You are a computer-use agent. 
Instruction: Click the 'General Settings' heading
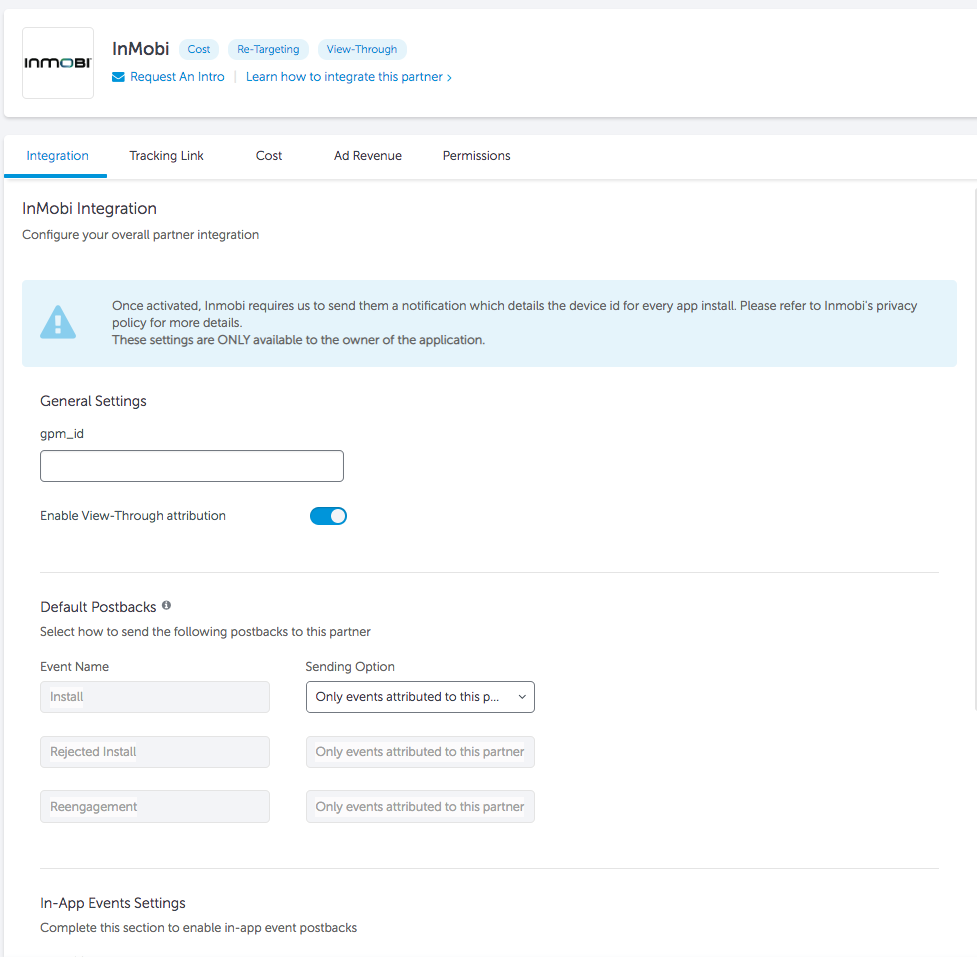(x=93, y=401)
